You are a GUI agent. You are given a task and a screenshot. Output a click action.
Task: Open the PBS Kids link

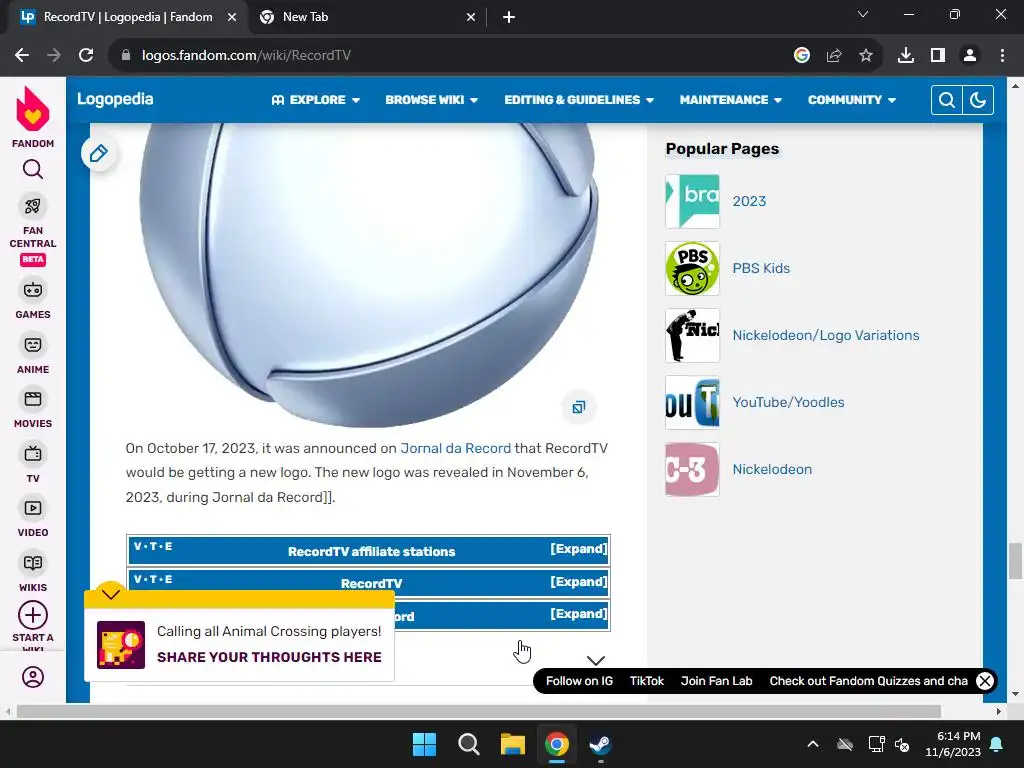coord(761,268)
